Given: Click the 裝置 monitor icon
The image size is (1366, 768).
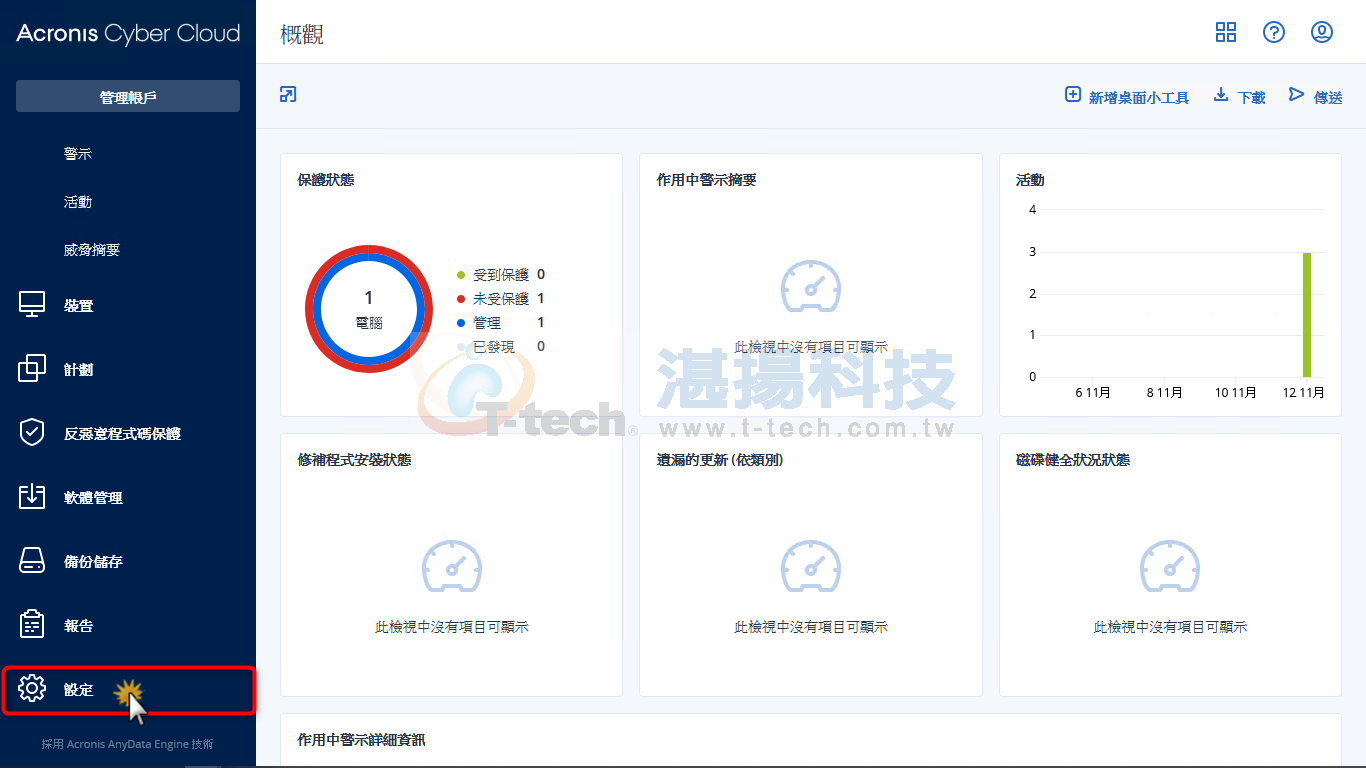Looking at the screenshot, I should [x=32, y=305].
